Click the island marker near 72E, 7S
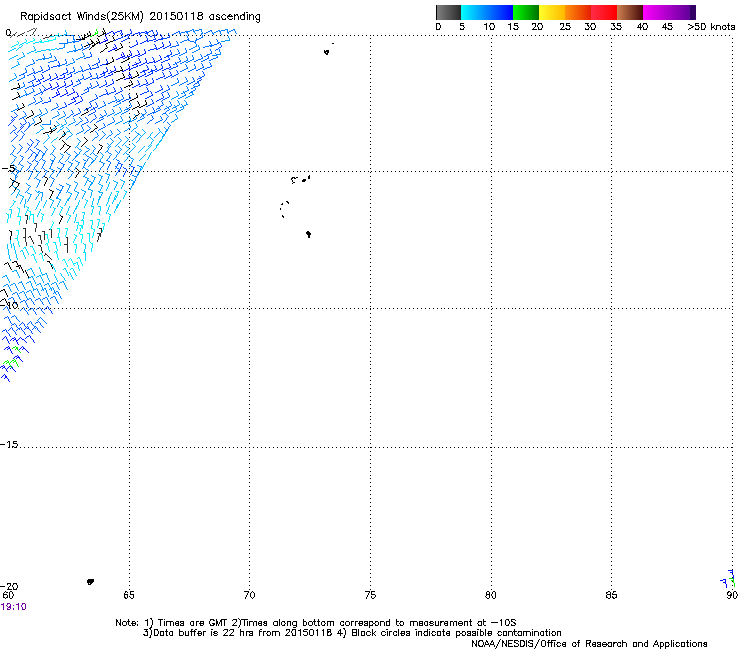 pos(308,234)
